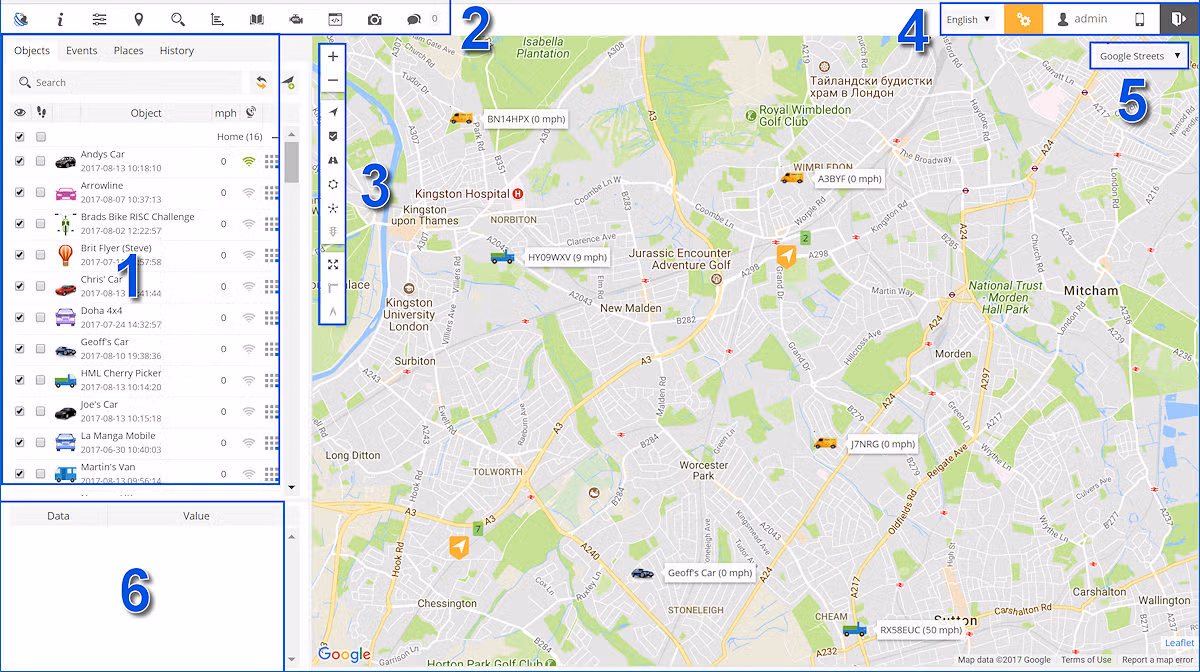Viewport: 1200px width, 672px height.
Task: Open Arrowline row grid menu
Action: [271, 192]
